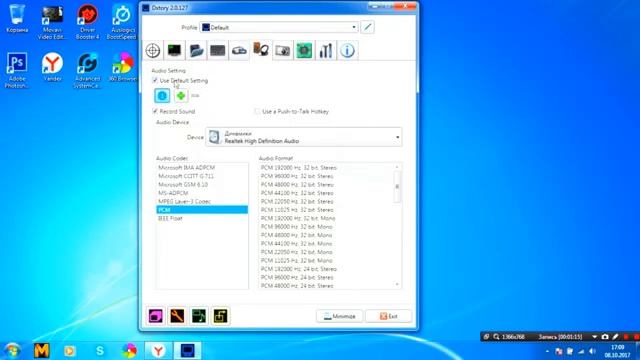Toggle Use Default Setting checkbox

coord(155,80)
